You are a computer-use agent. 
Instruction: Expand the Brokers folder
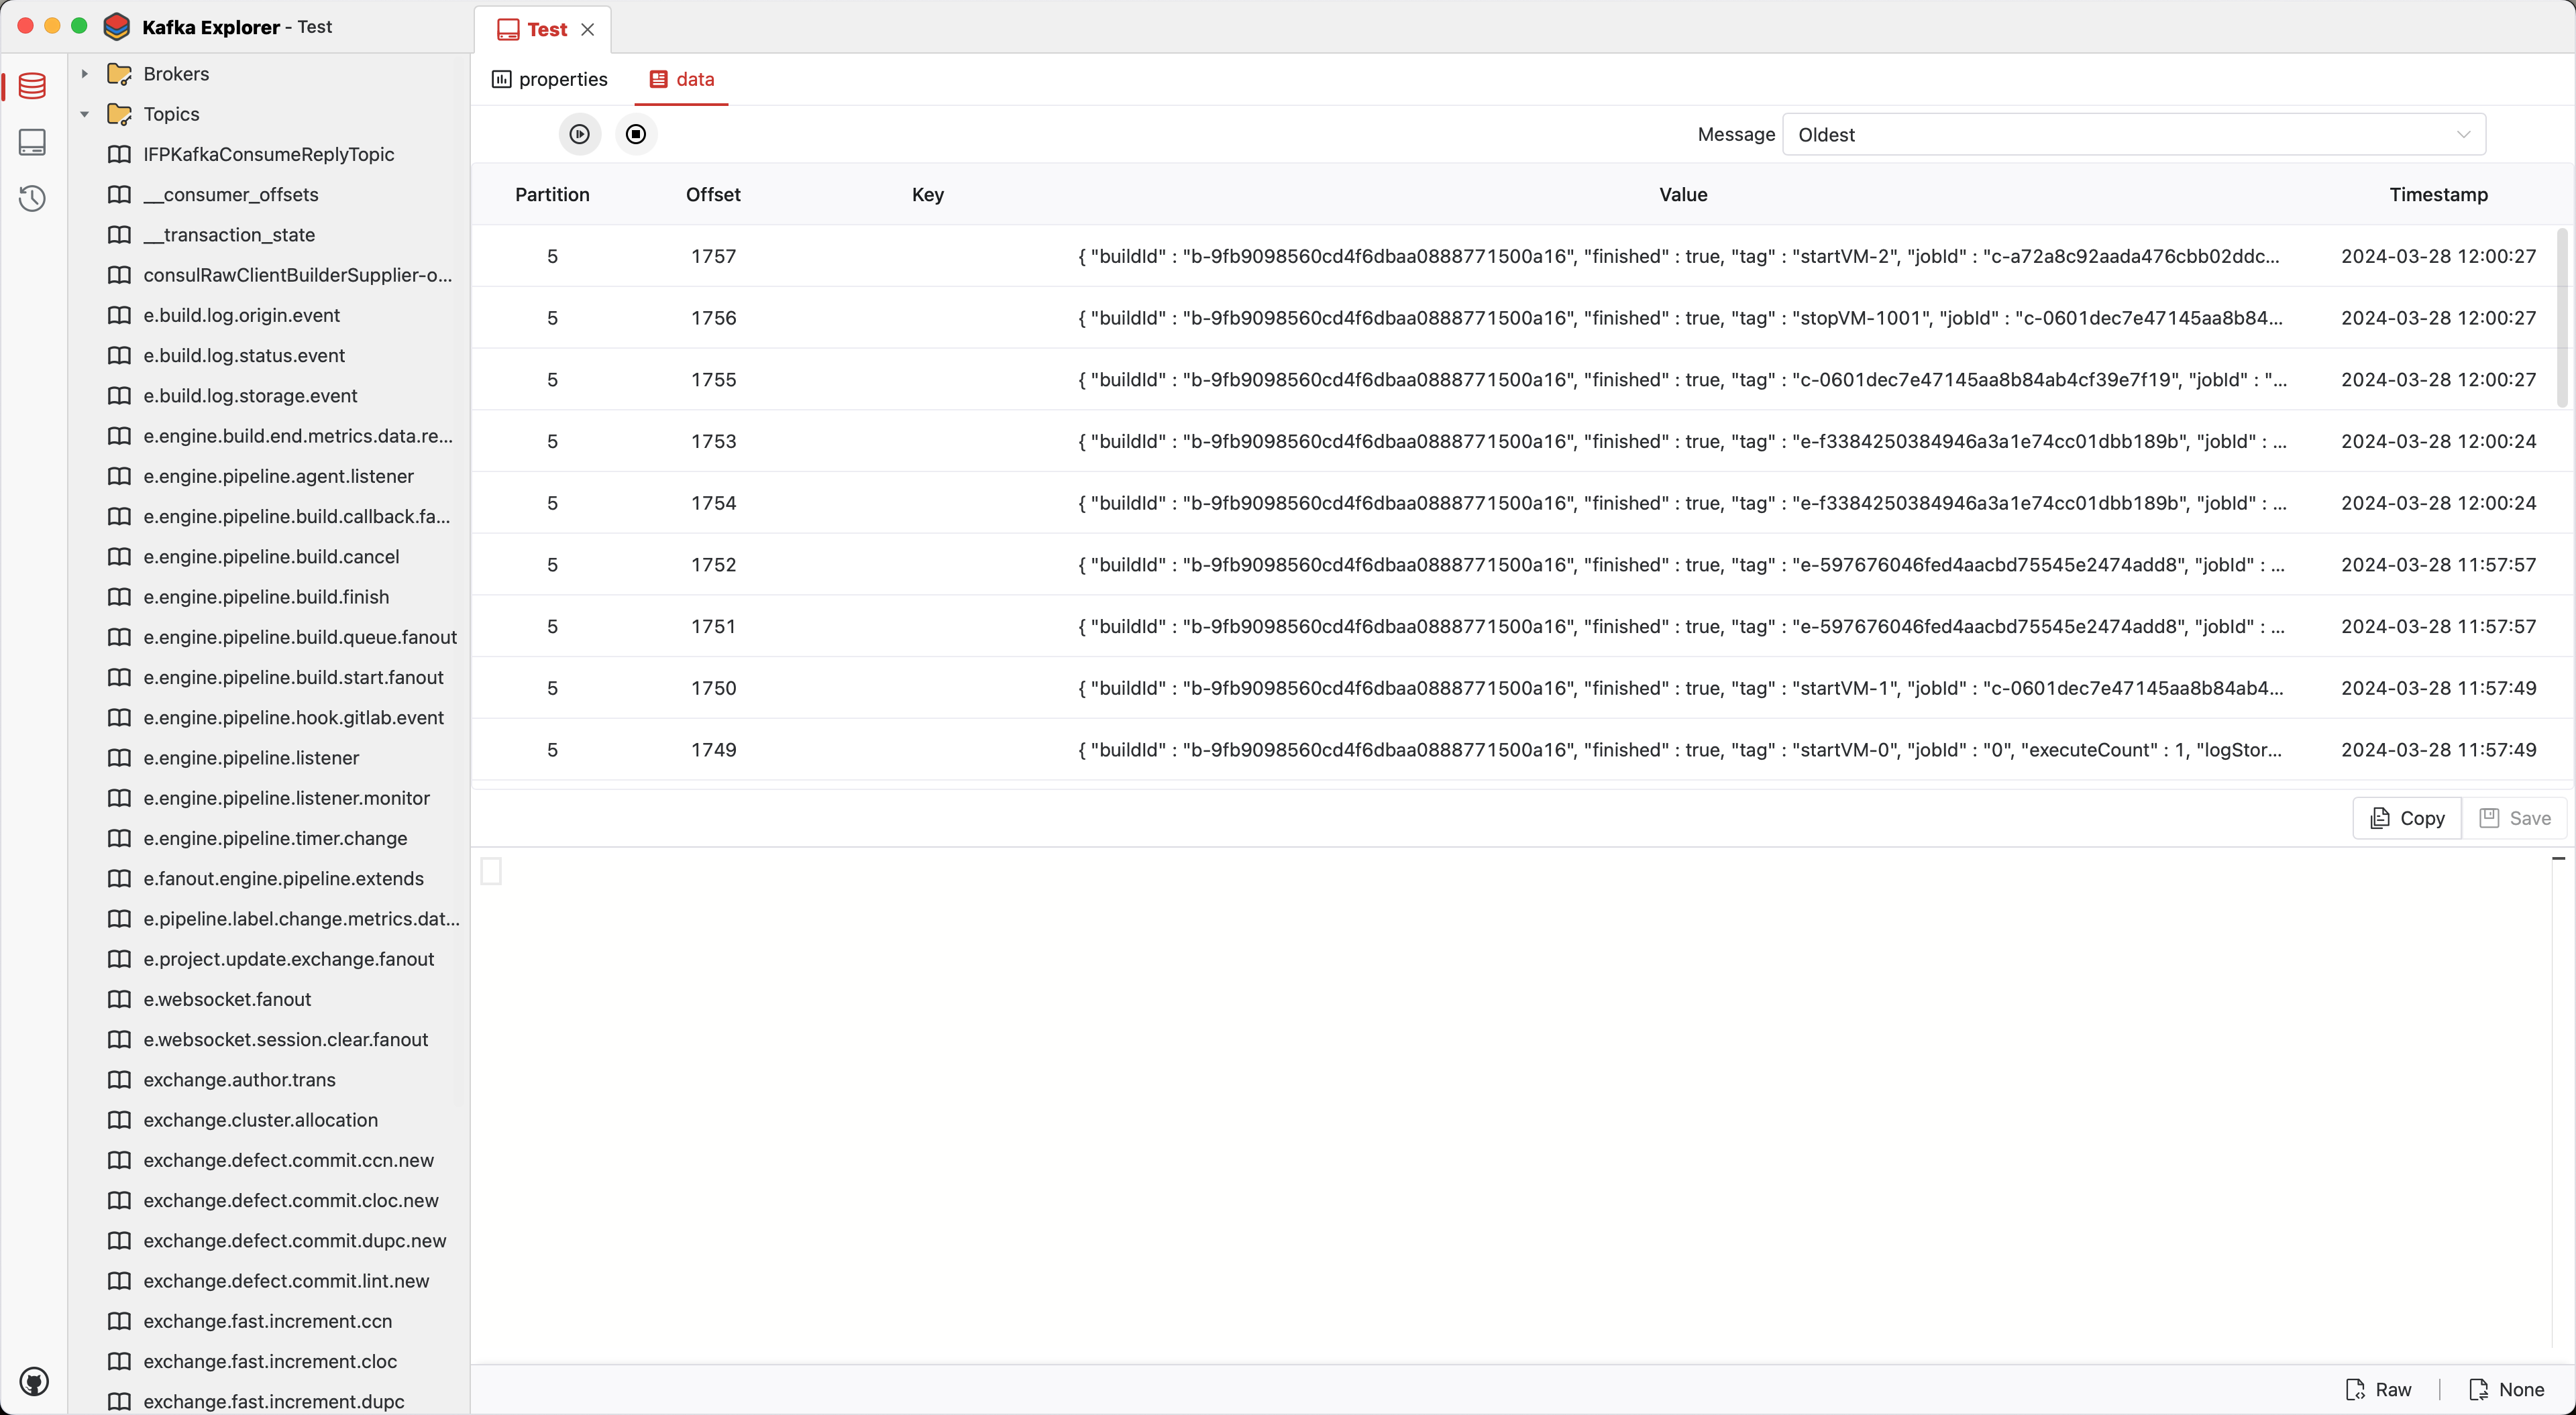pos(85,74)
